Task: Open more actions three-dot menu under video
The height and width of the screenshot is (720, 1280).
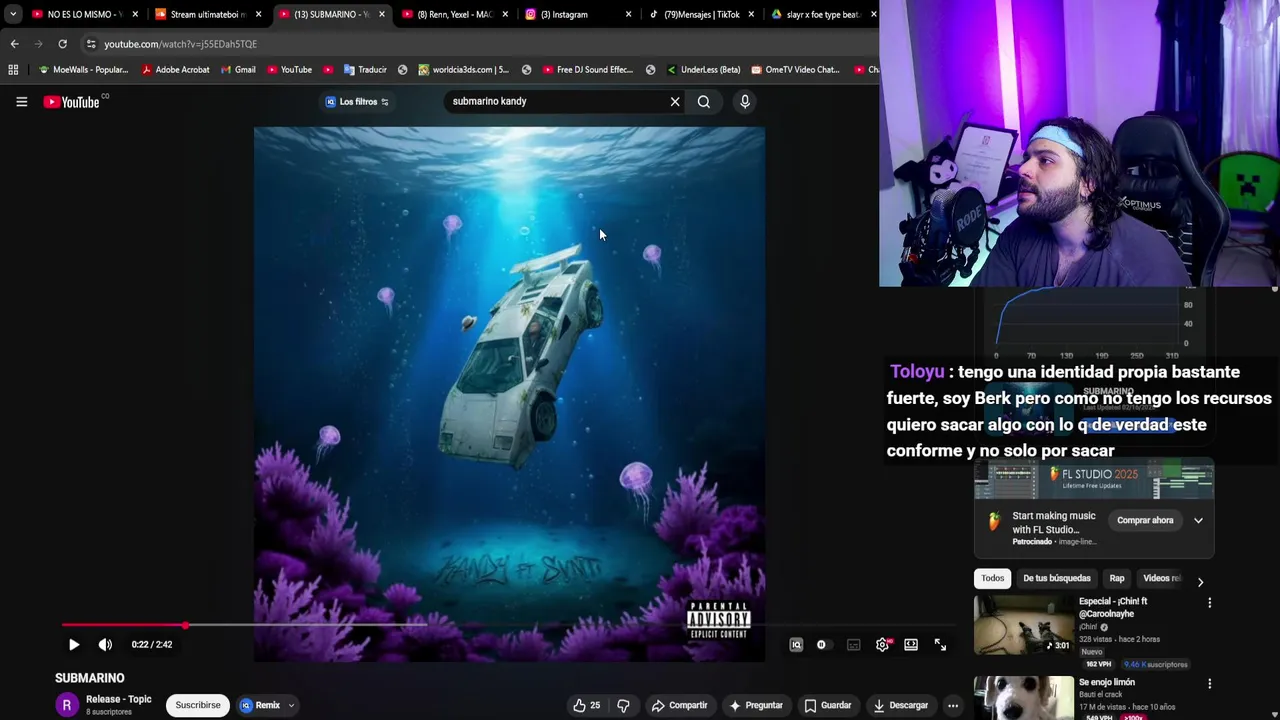Action: pos(953,705)
